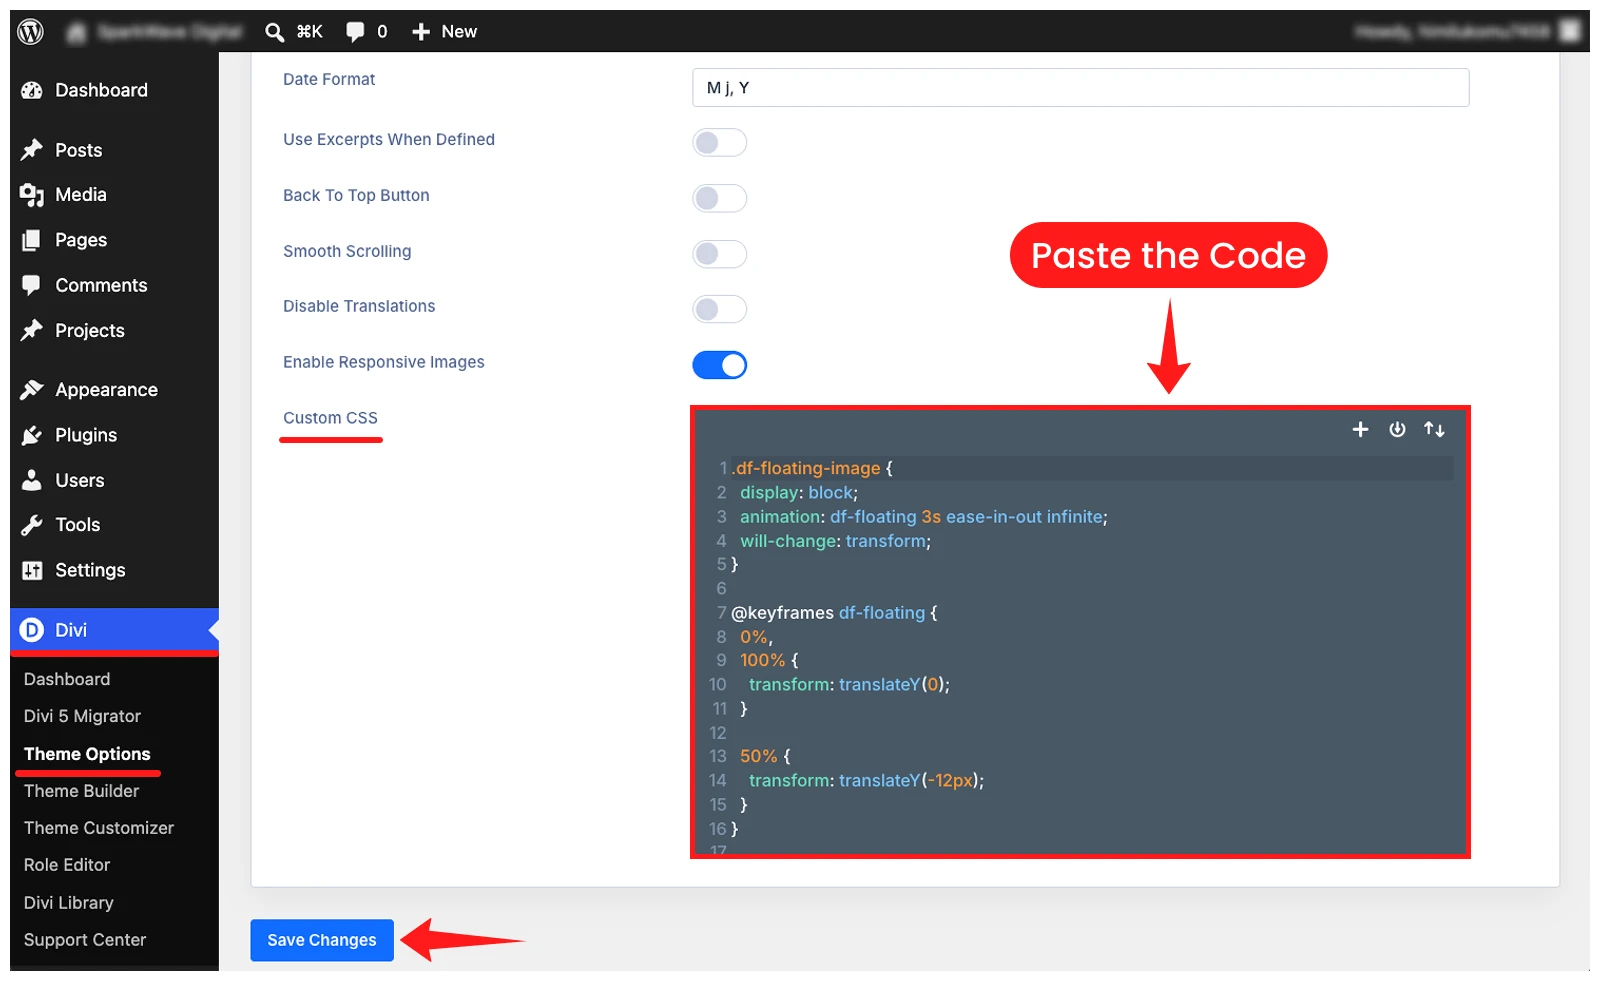Click the Users person icon
Screen dimensions: 1600x981
click(x=32, y=480)
